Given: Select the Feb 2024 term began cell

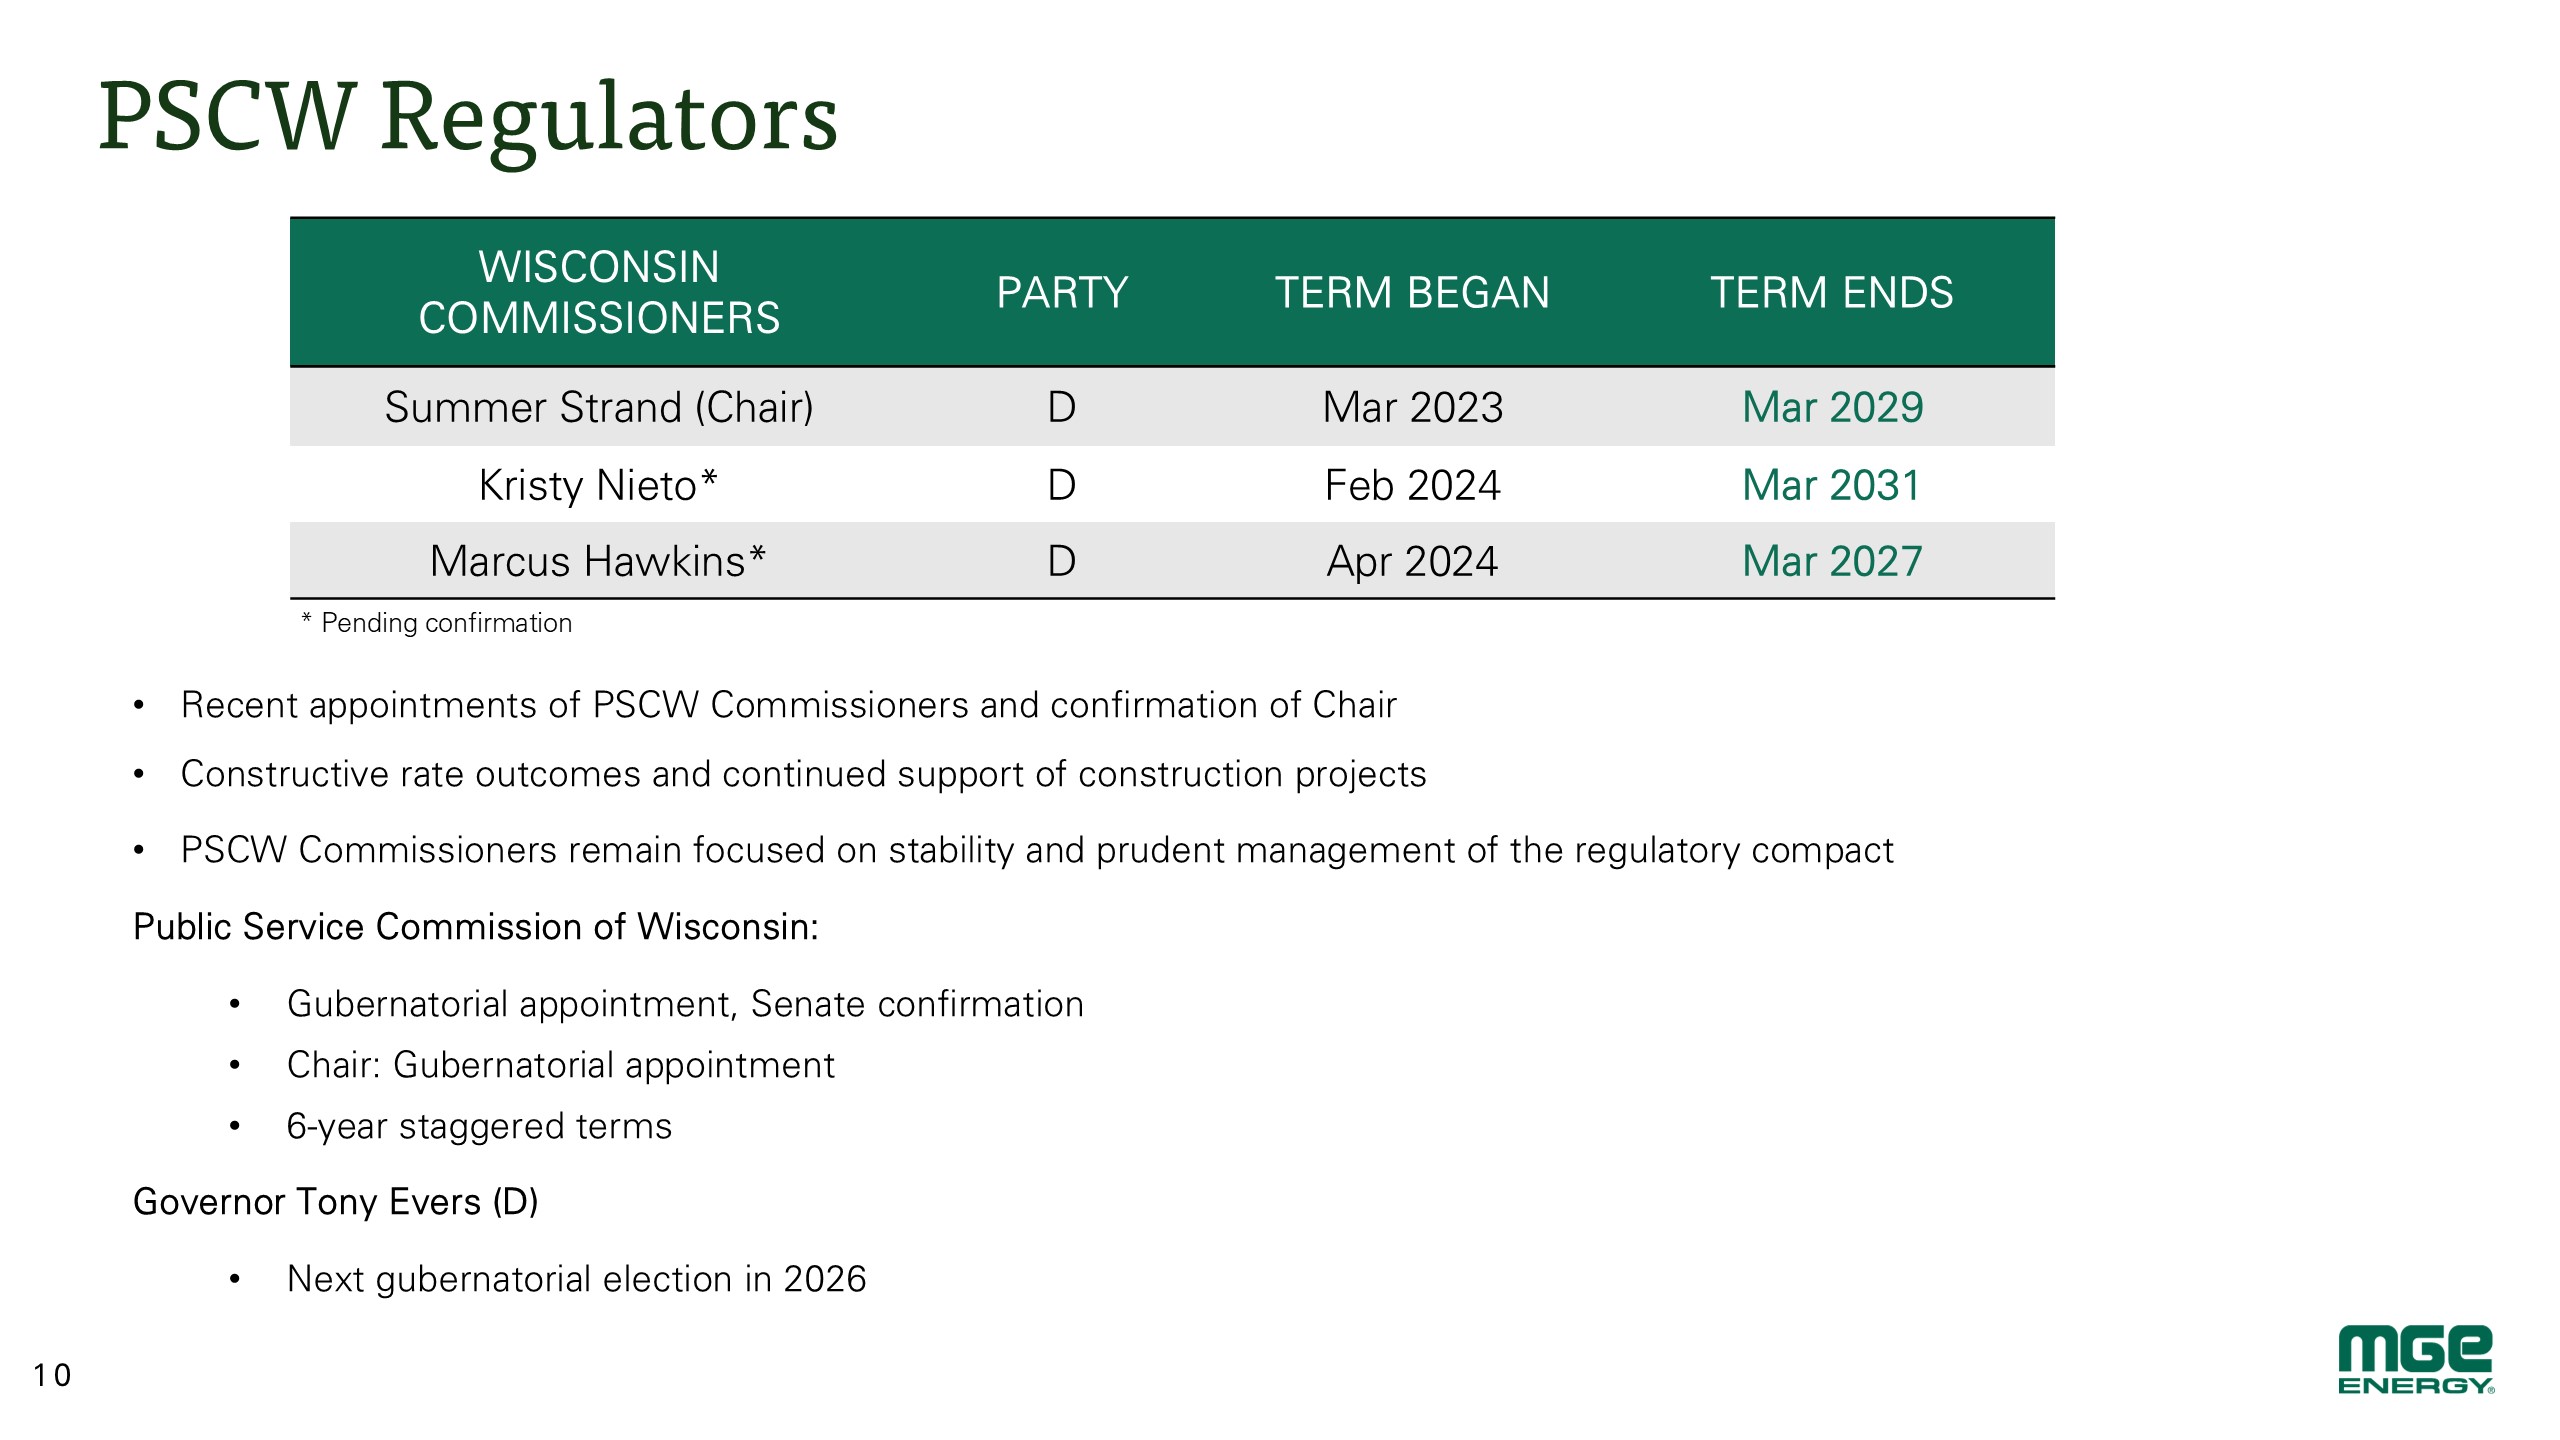Looking at the screenshot, I should point(1412,486).
